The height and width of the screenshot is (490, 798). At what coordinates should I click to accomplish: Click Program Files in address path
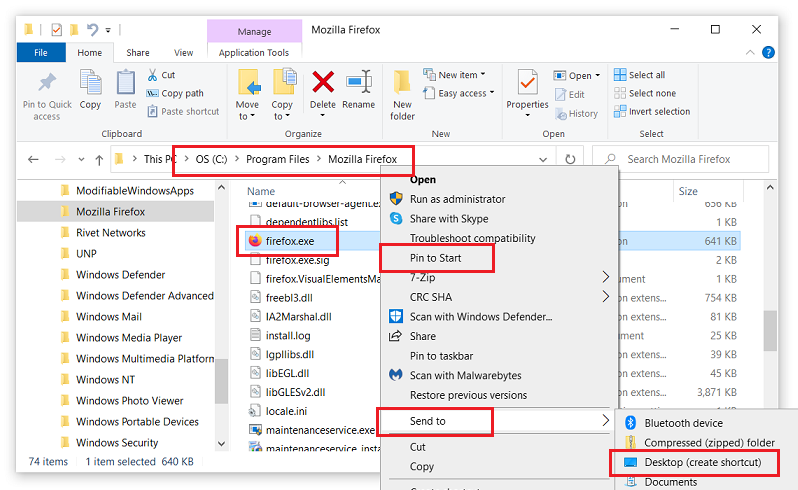coord(277,159)
